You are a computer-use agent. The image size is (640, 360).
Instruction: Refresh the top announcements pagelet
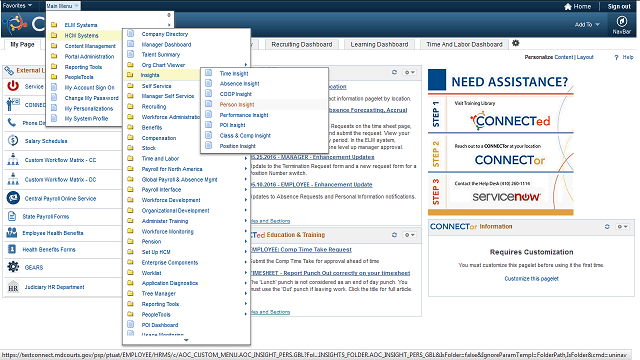(394, 72)
